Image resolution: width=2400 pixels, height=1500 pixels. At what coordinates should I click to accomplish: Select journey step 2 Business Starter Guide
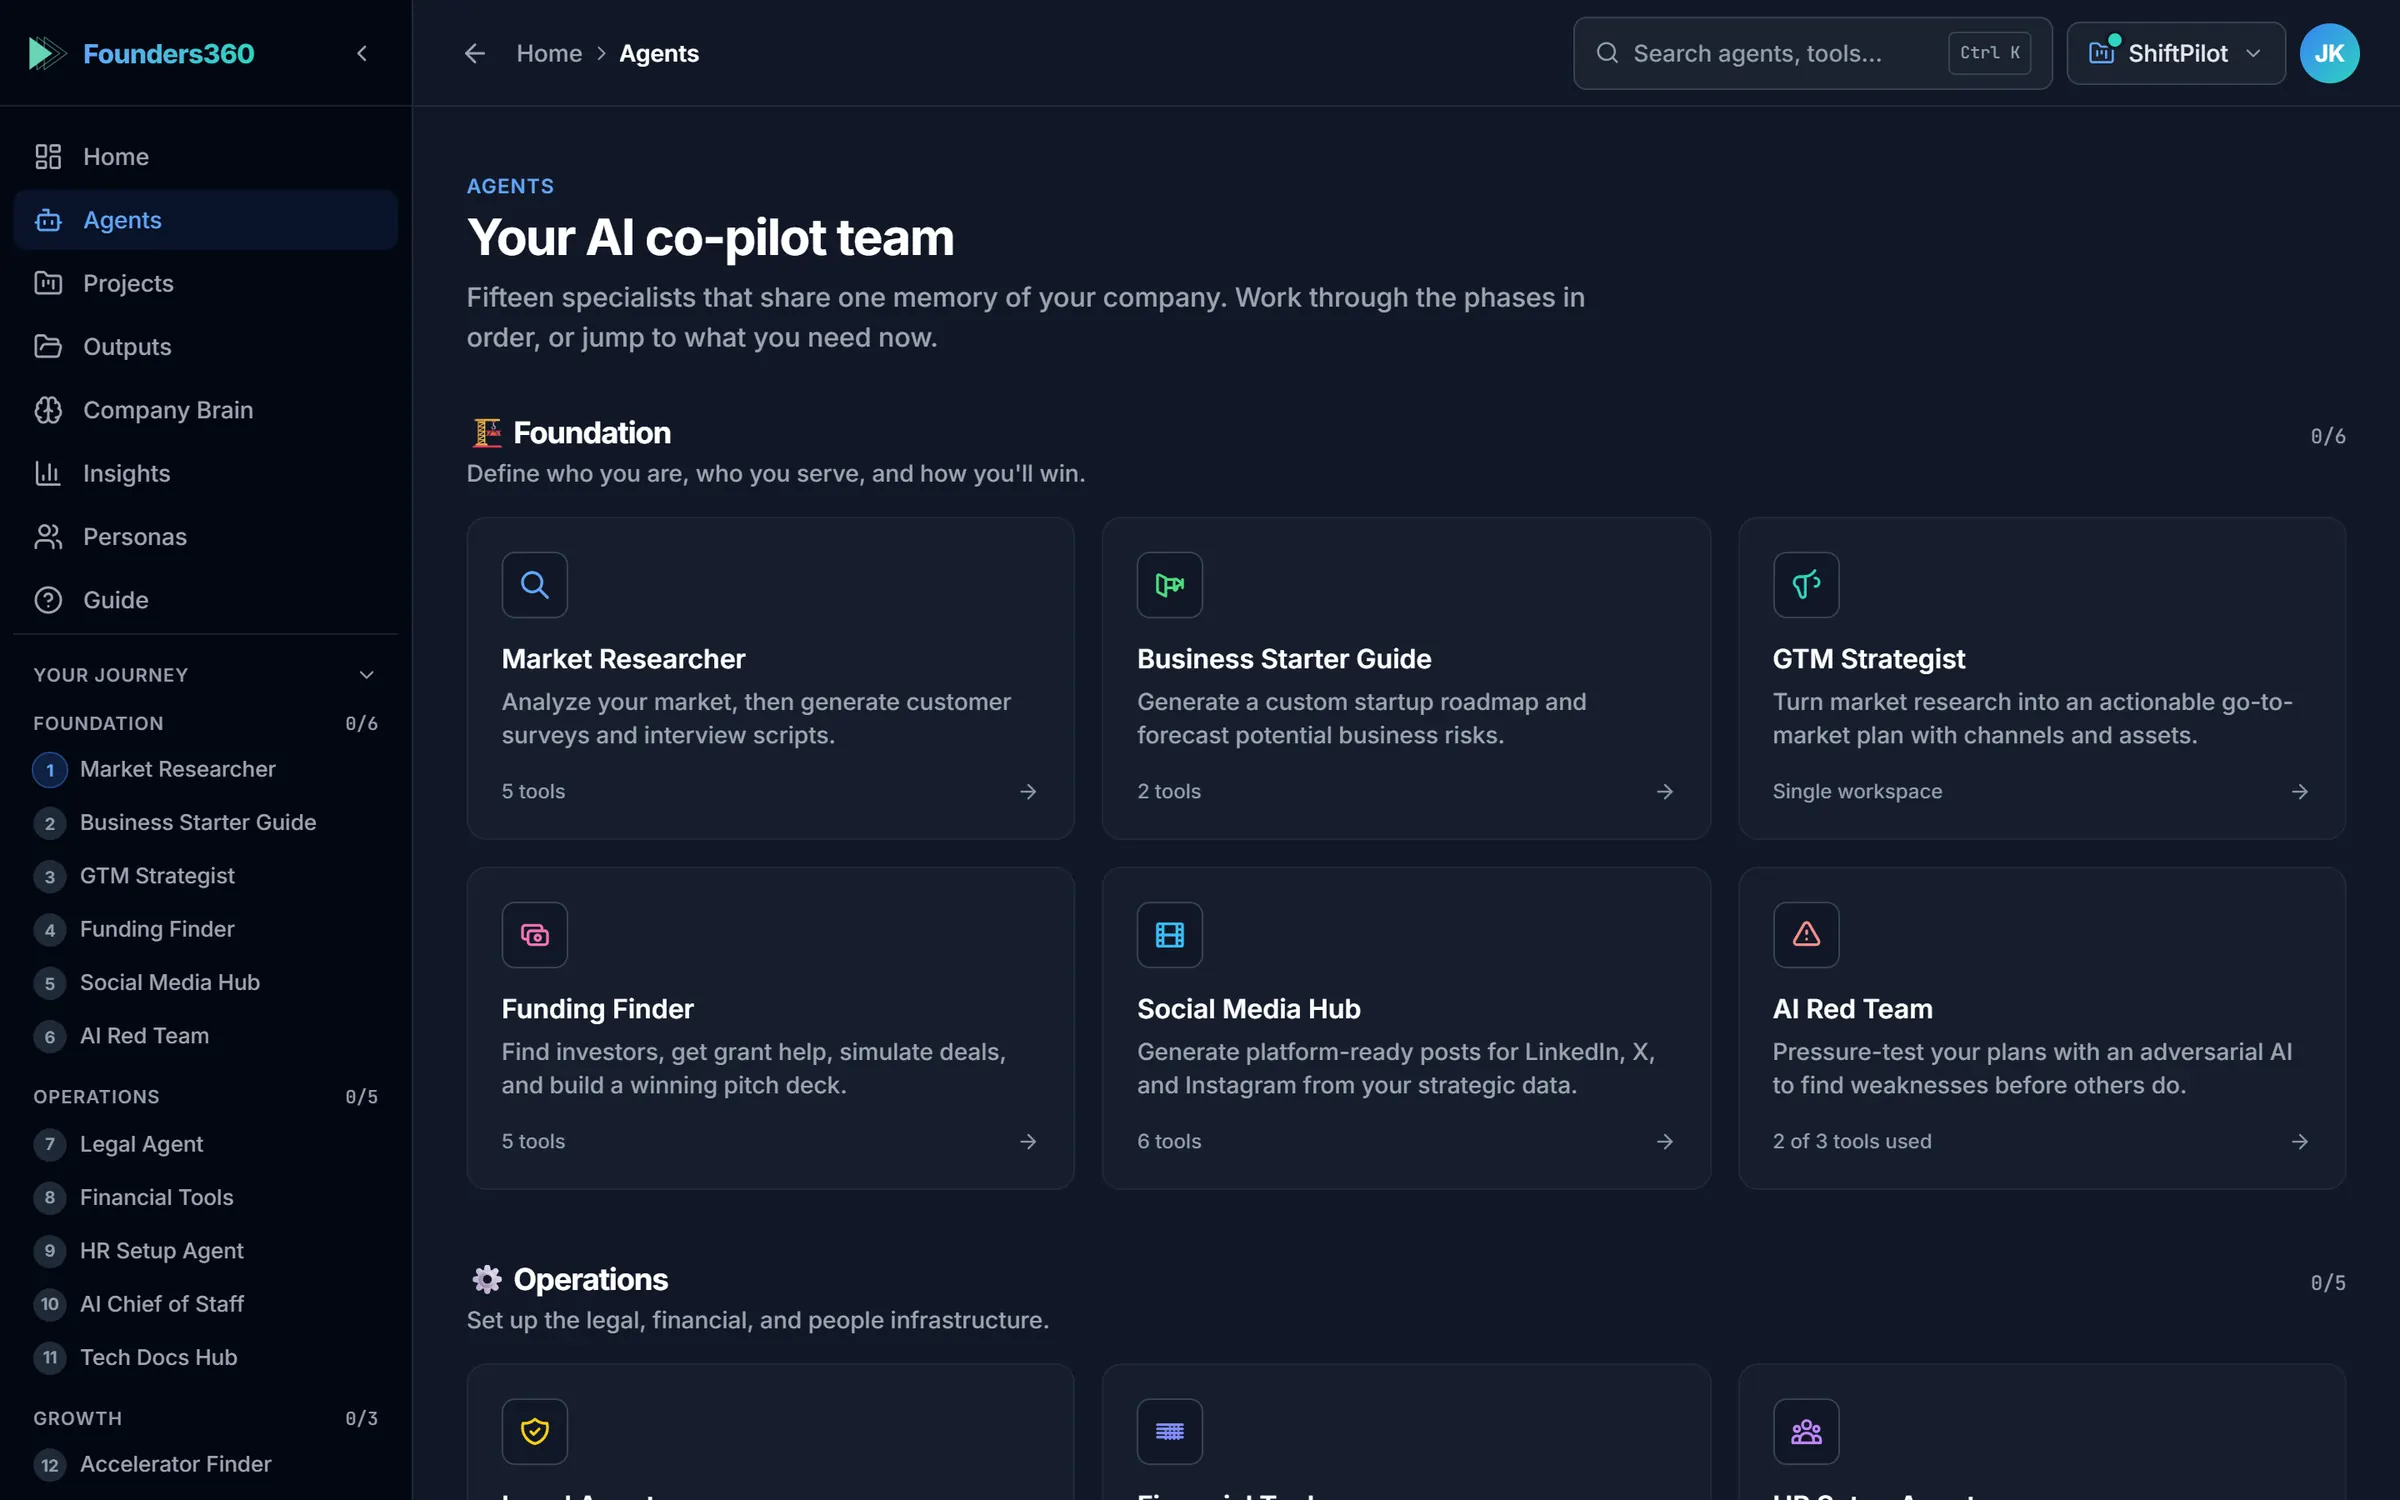[205, 822]
